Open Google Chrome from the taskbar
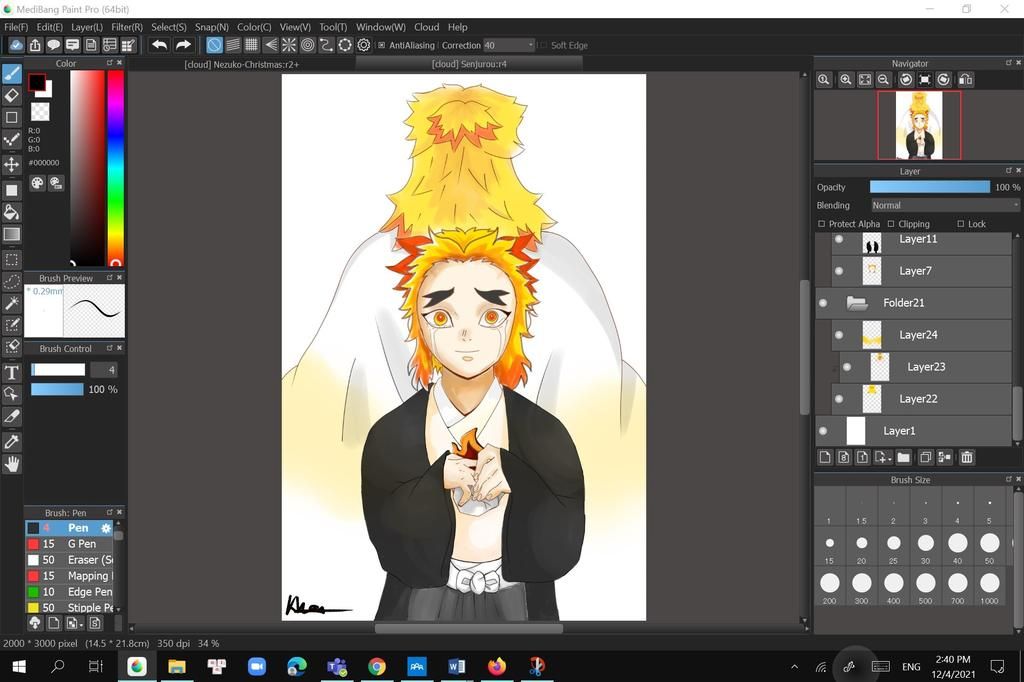This screenshot has height=682, width=1024. point(376,666)
